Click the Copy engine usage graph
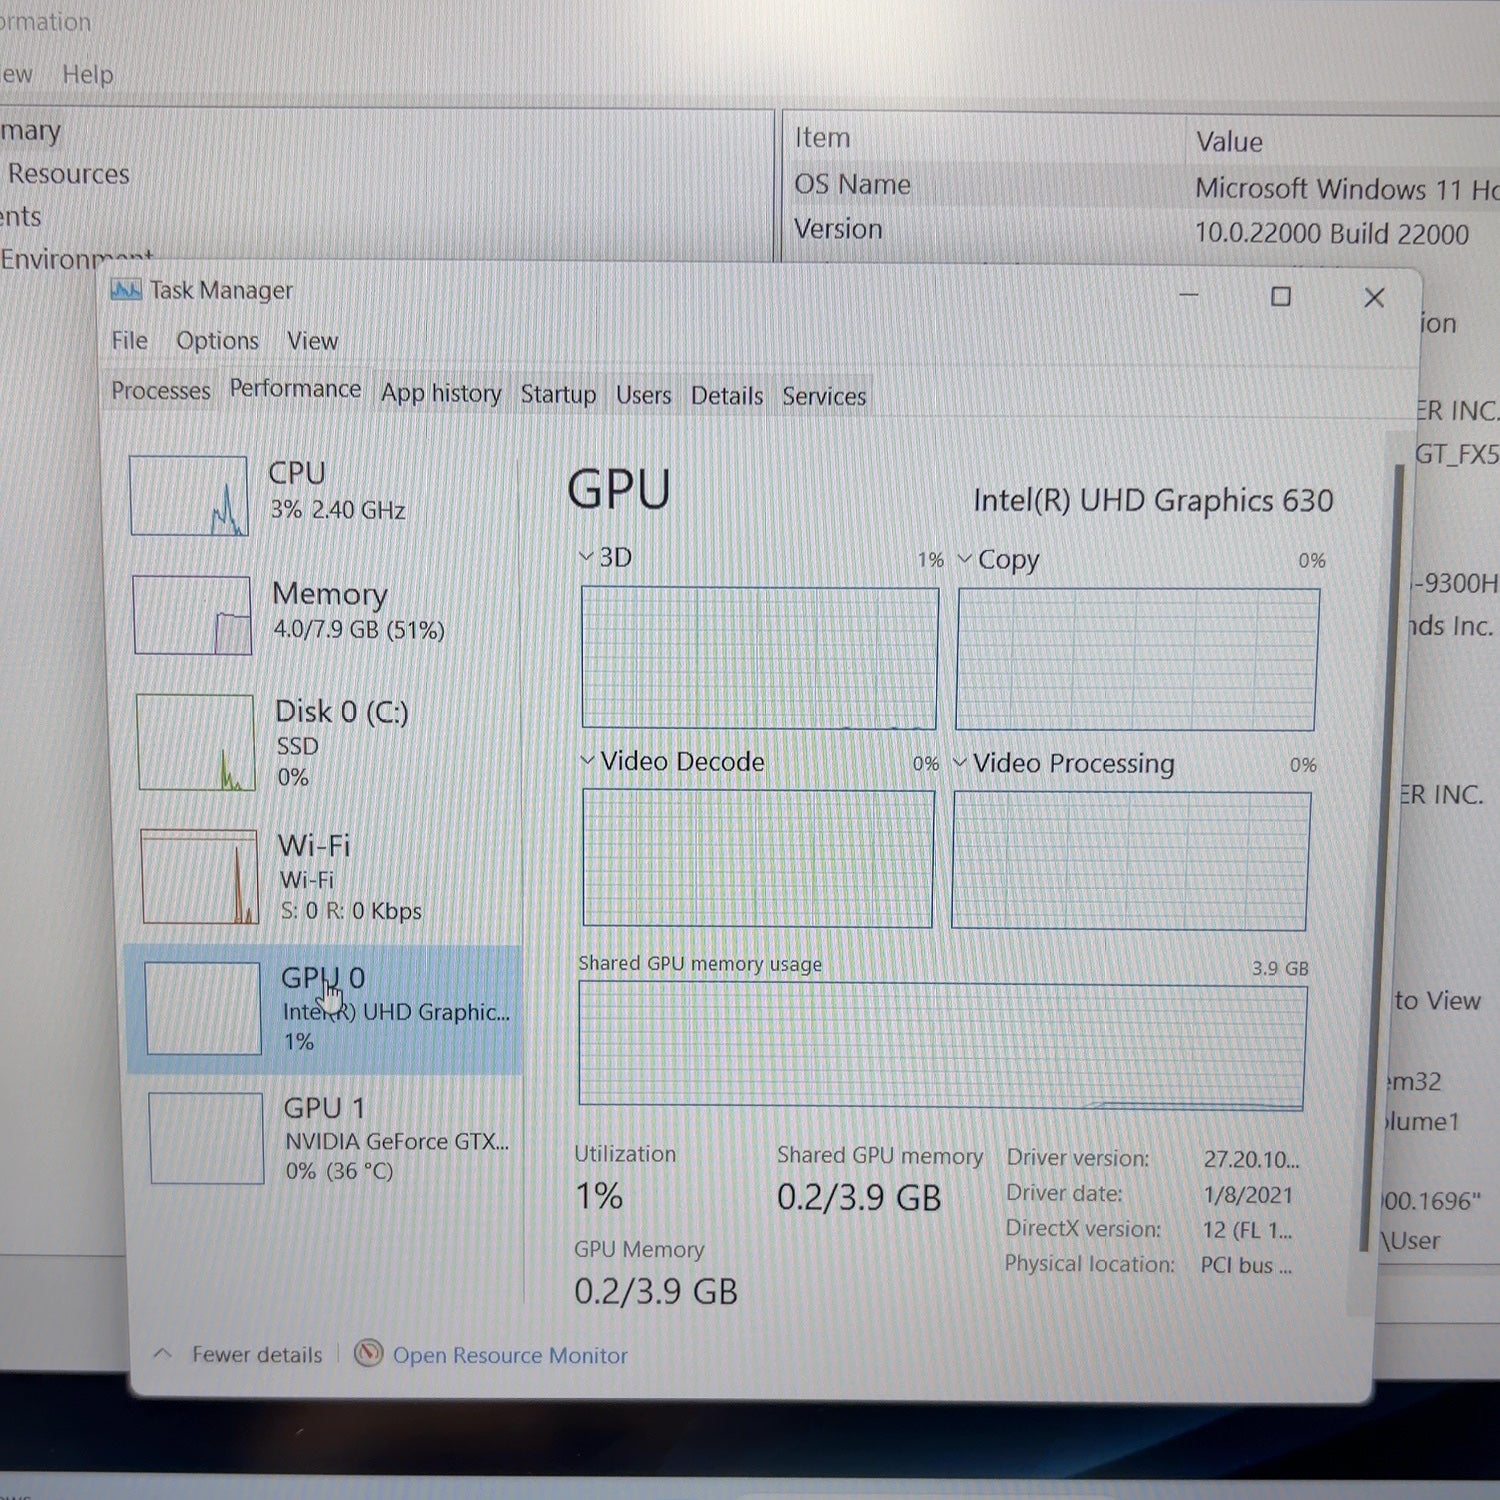This screenshot has width=1500, height=1500. 1137,659
